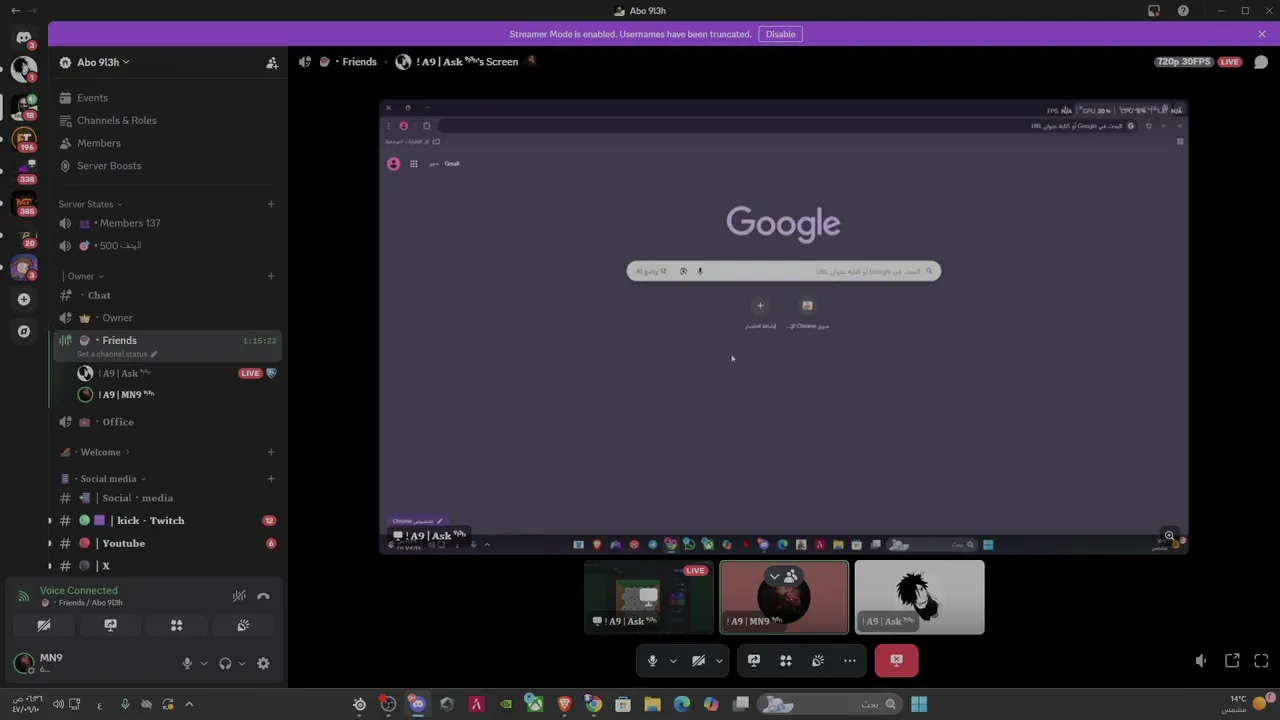1280x720 pixels.
Task: Show members icon on the MN9 tile
Action: 791,576
